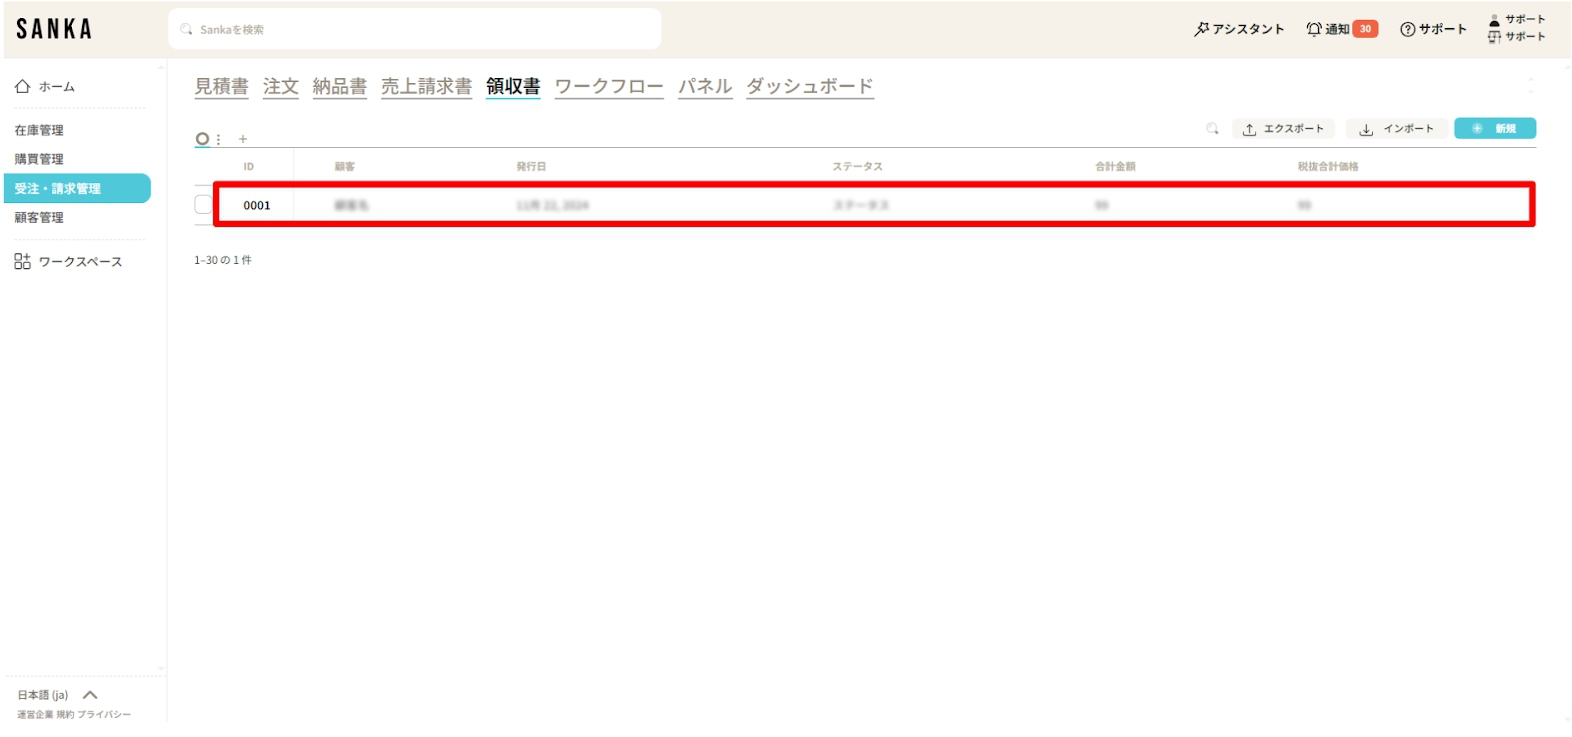Open the ダッシュボード tab
1572x737 pixels.
click(x=810, y=87)
